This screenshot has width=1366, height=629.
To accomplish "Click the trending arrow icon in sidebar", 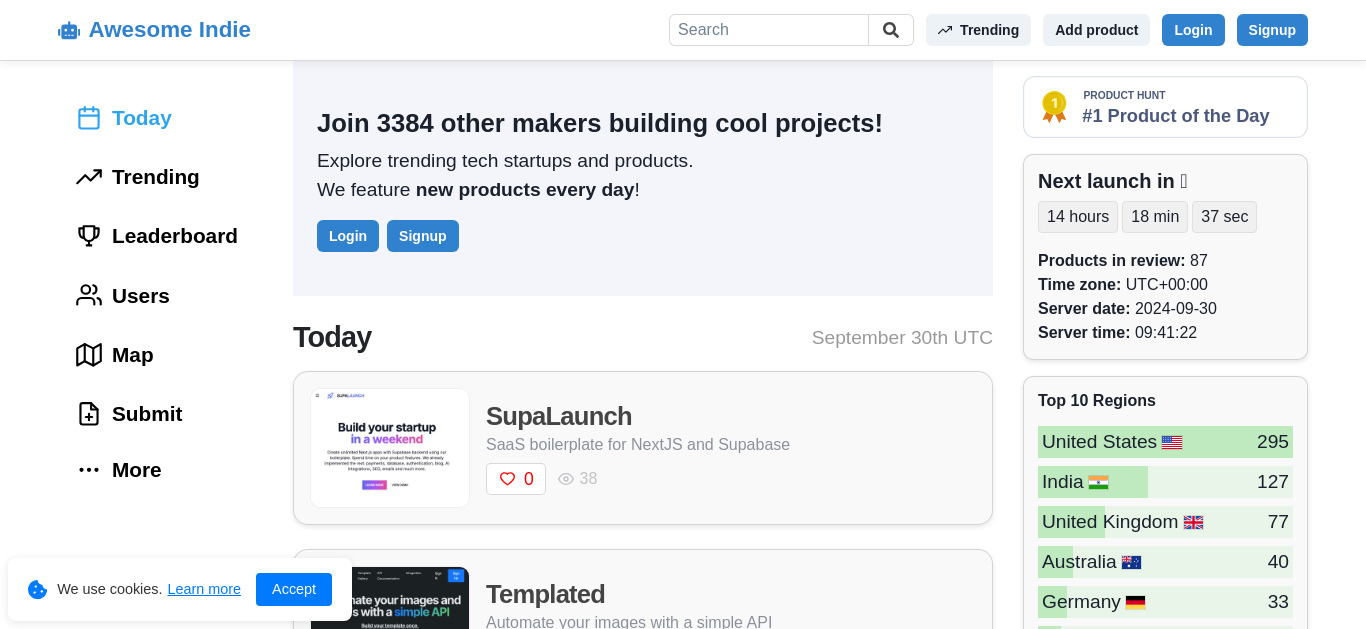I will pyautogui.click(x=89, y=177).
